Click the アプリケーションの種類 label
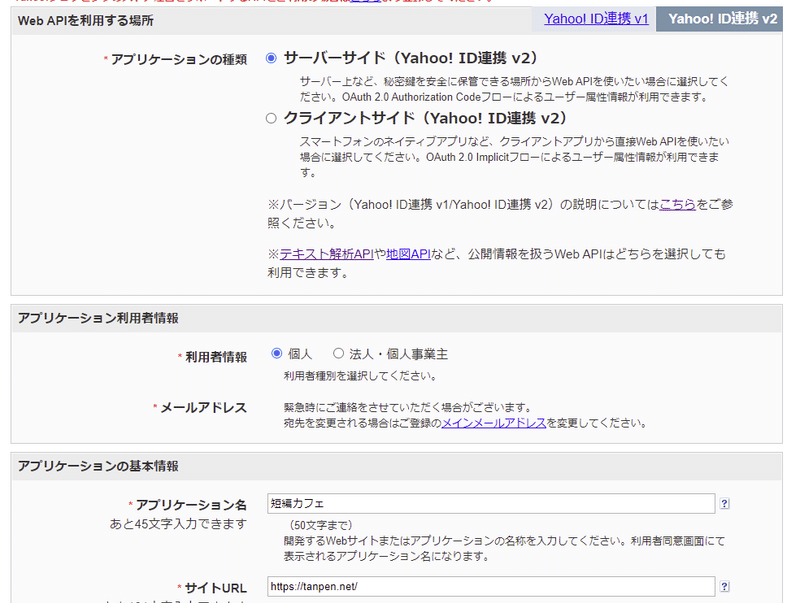The image size is (800, 603). [x=179, y=60]
